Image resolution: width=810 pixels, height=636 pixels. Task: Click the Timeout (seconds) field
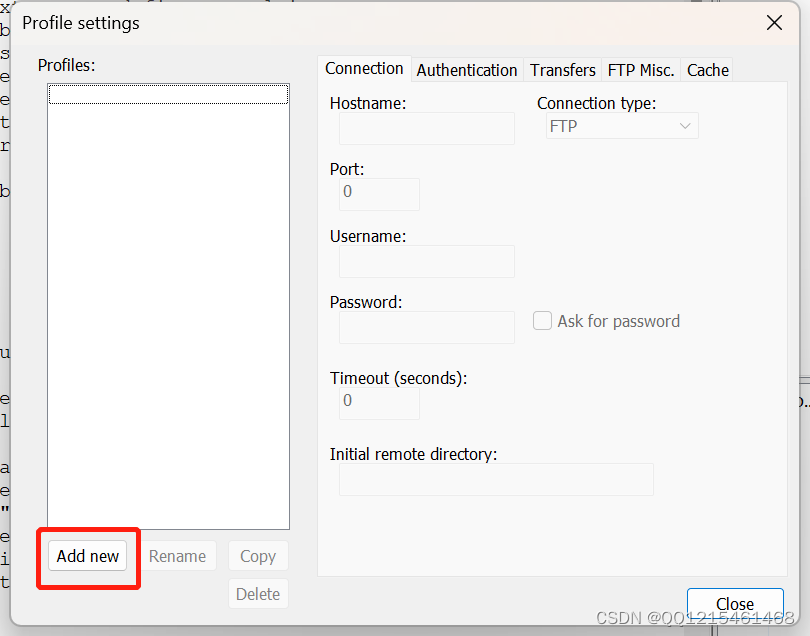[x=379, y=404]
